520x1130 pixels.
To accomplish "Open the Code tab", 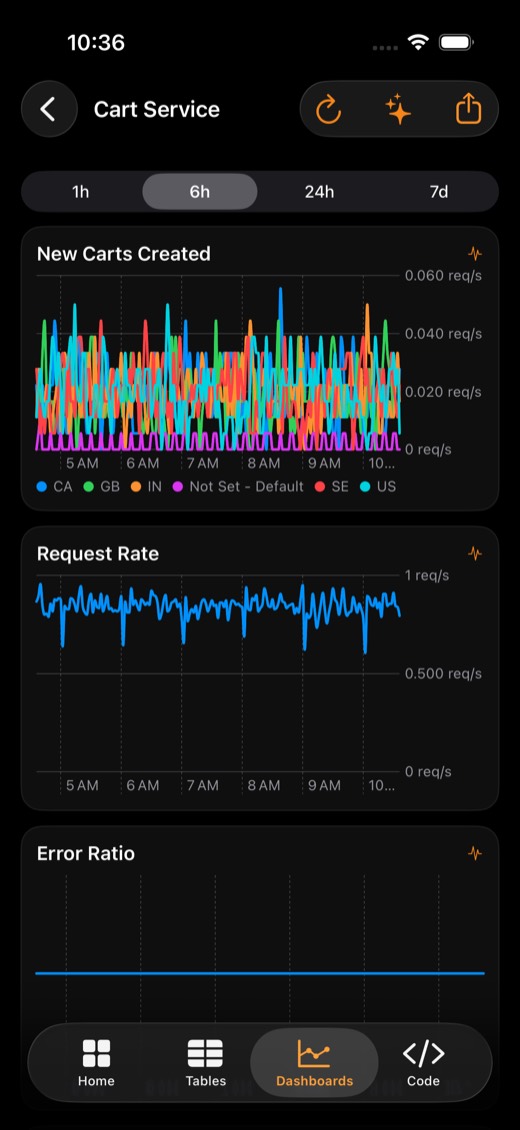I will click(x=423, y=1063).
